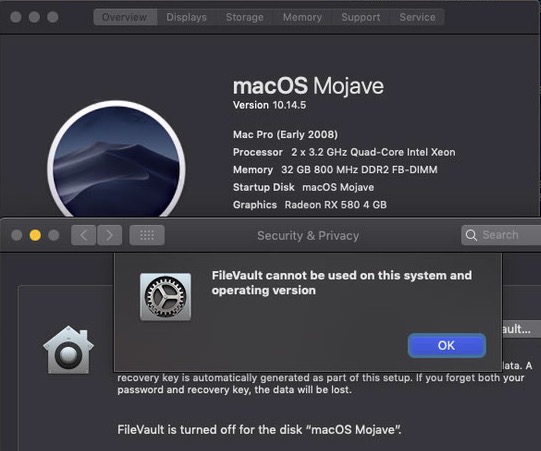Viewport: 541px width, 451px height.
Task: Select the Startup Disk macOS Mojave value
Action: coord(338,187)
